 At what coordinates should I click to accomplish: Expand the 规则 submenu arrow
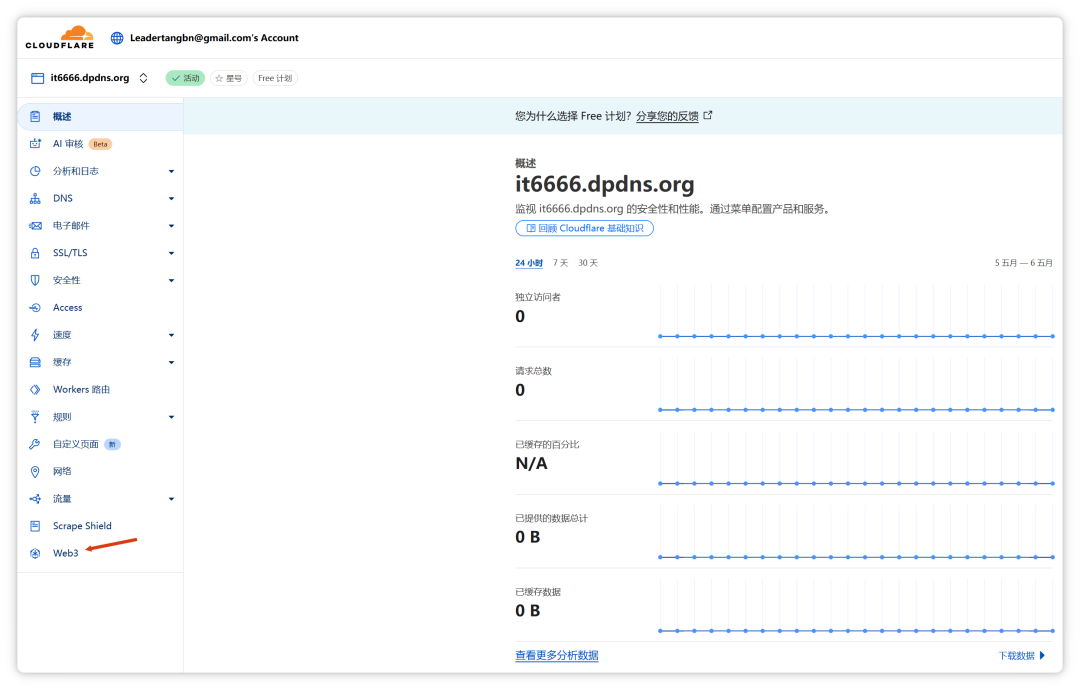point(172,417)
